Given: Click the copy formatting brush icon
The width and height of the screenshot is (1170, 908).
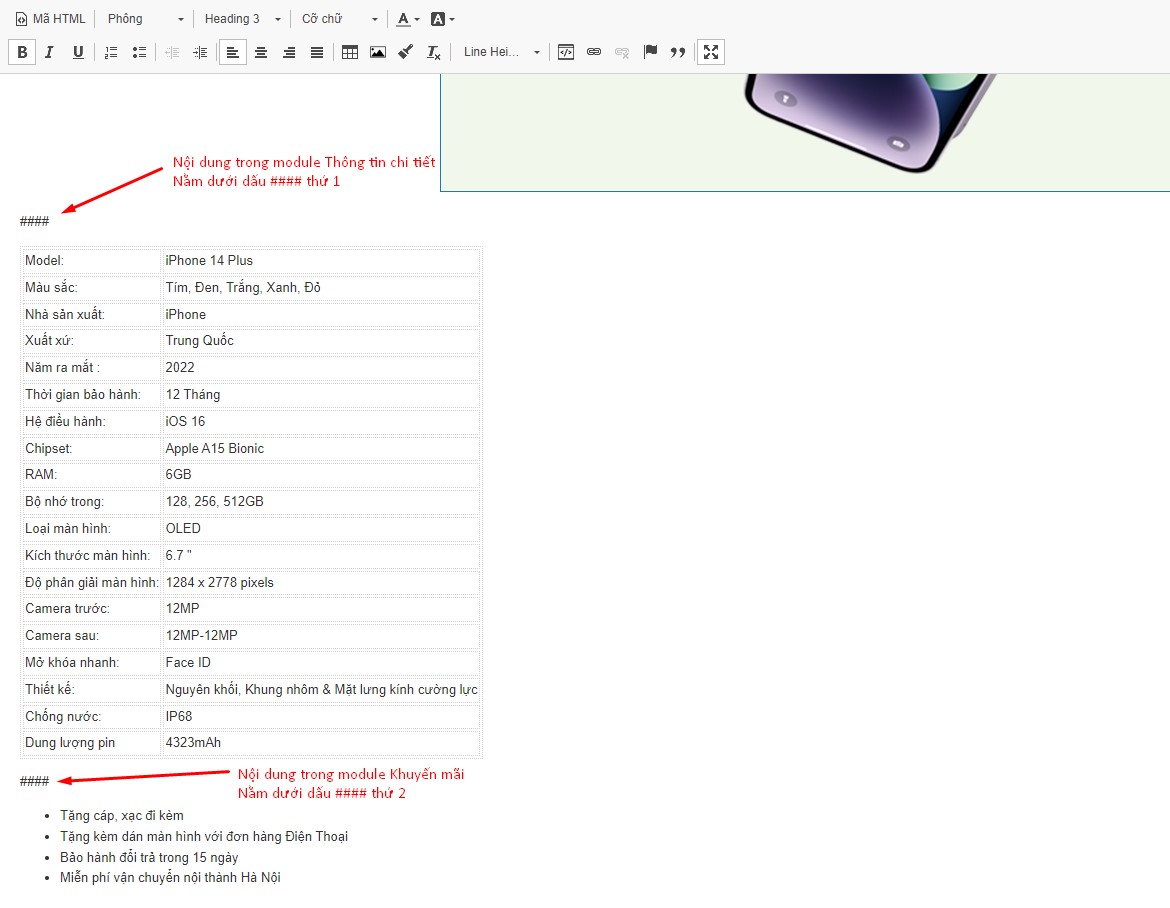Looking at the screenshot, I should 406,52.
